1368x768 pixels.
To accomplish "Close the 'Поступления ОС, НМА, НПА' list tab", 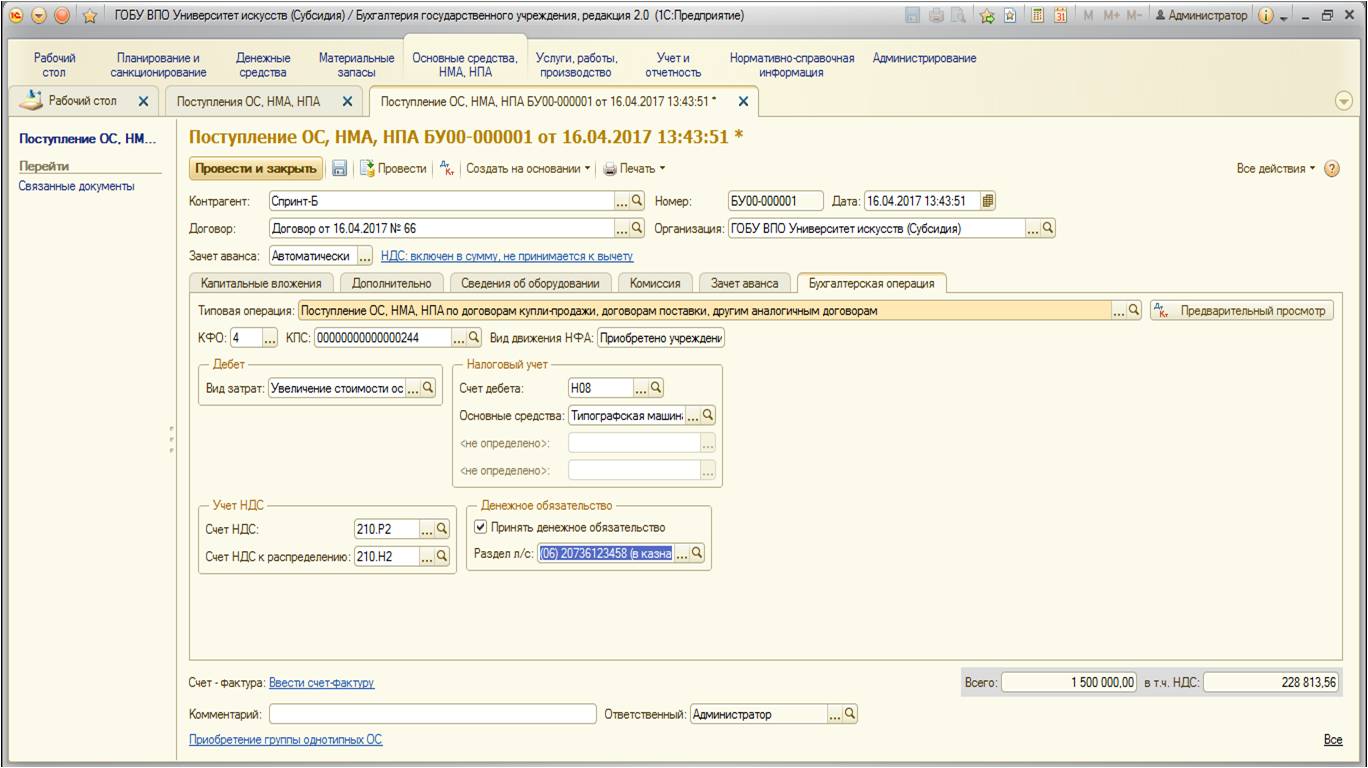I will [347, 101].
